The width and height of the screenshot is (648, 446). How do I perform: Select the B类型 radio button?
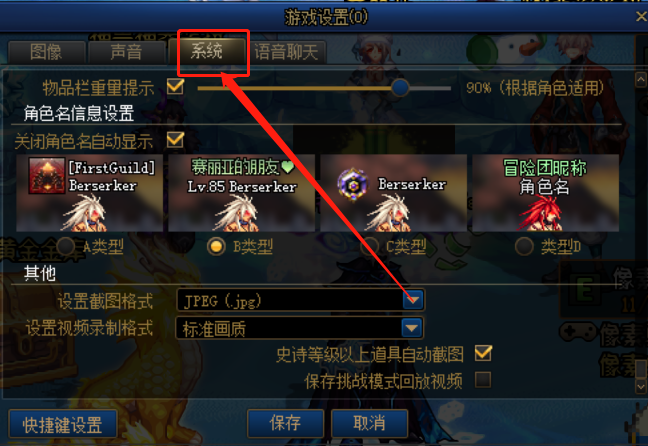tap(216, 246)
